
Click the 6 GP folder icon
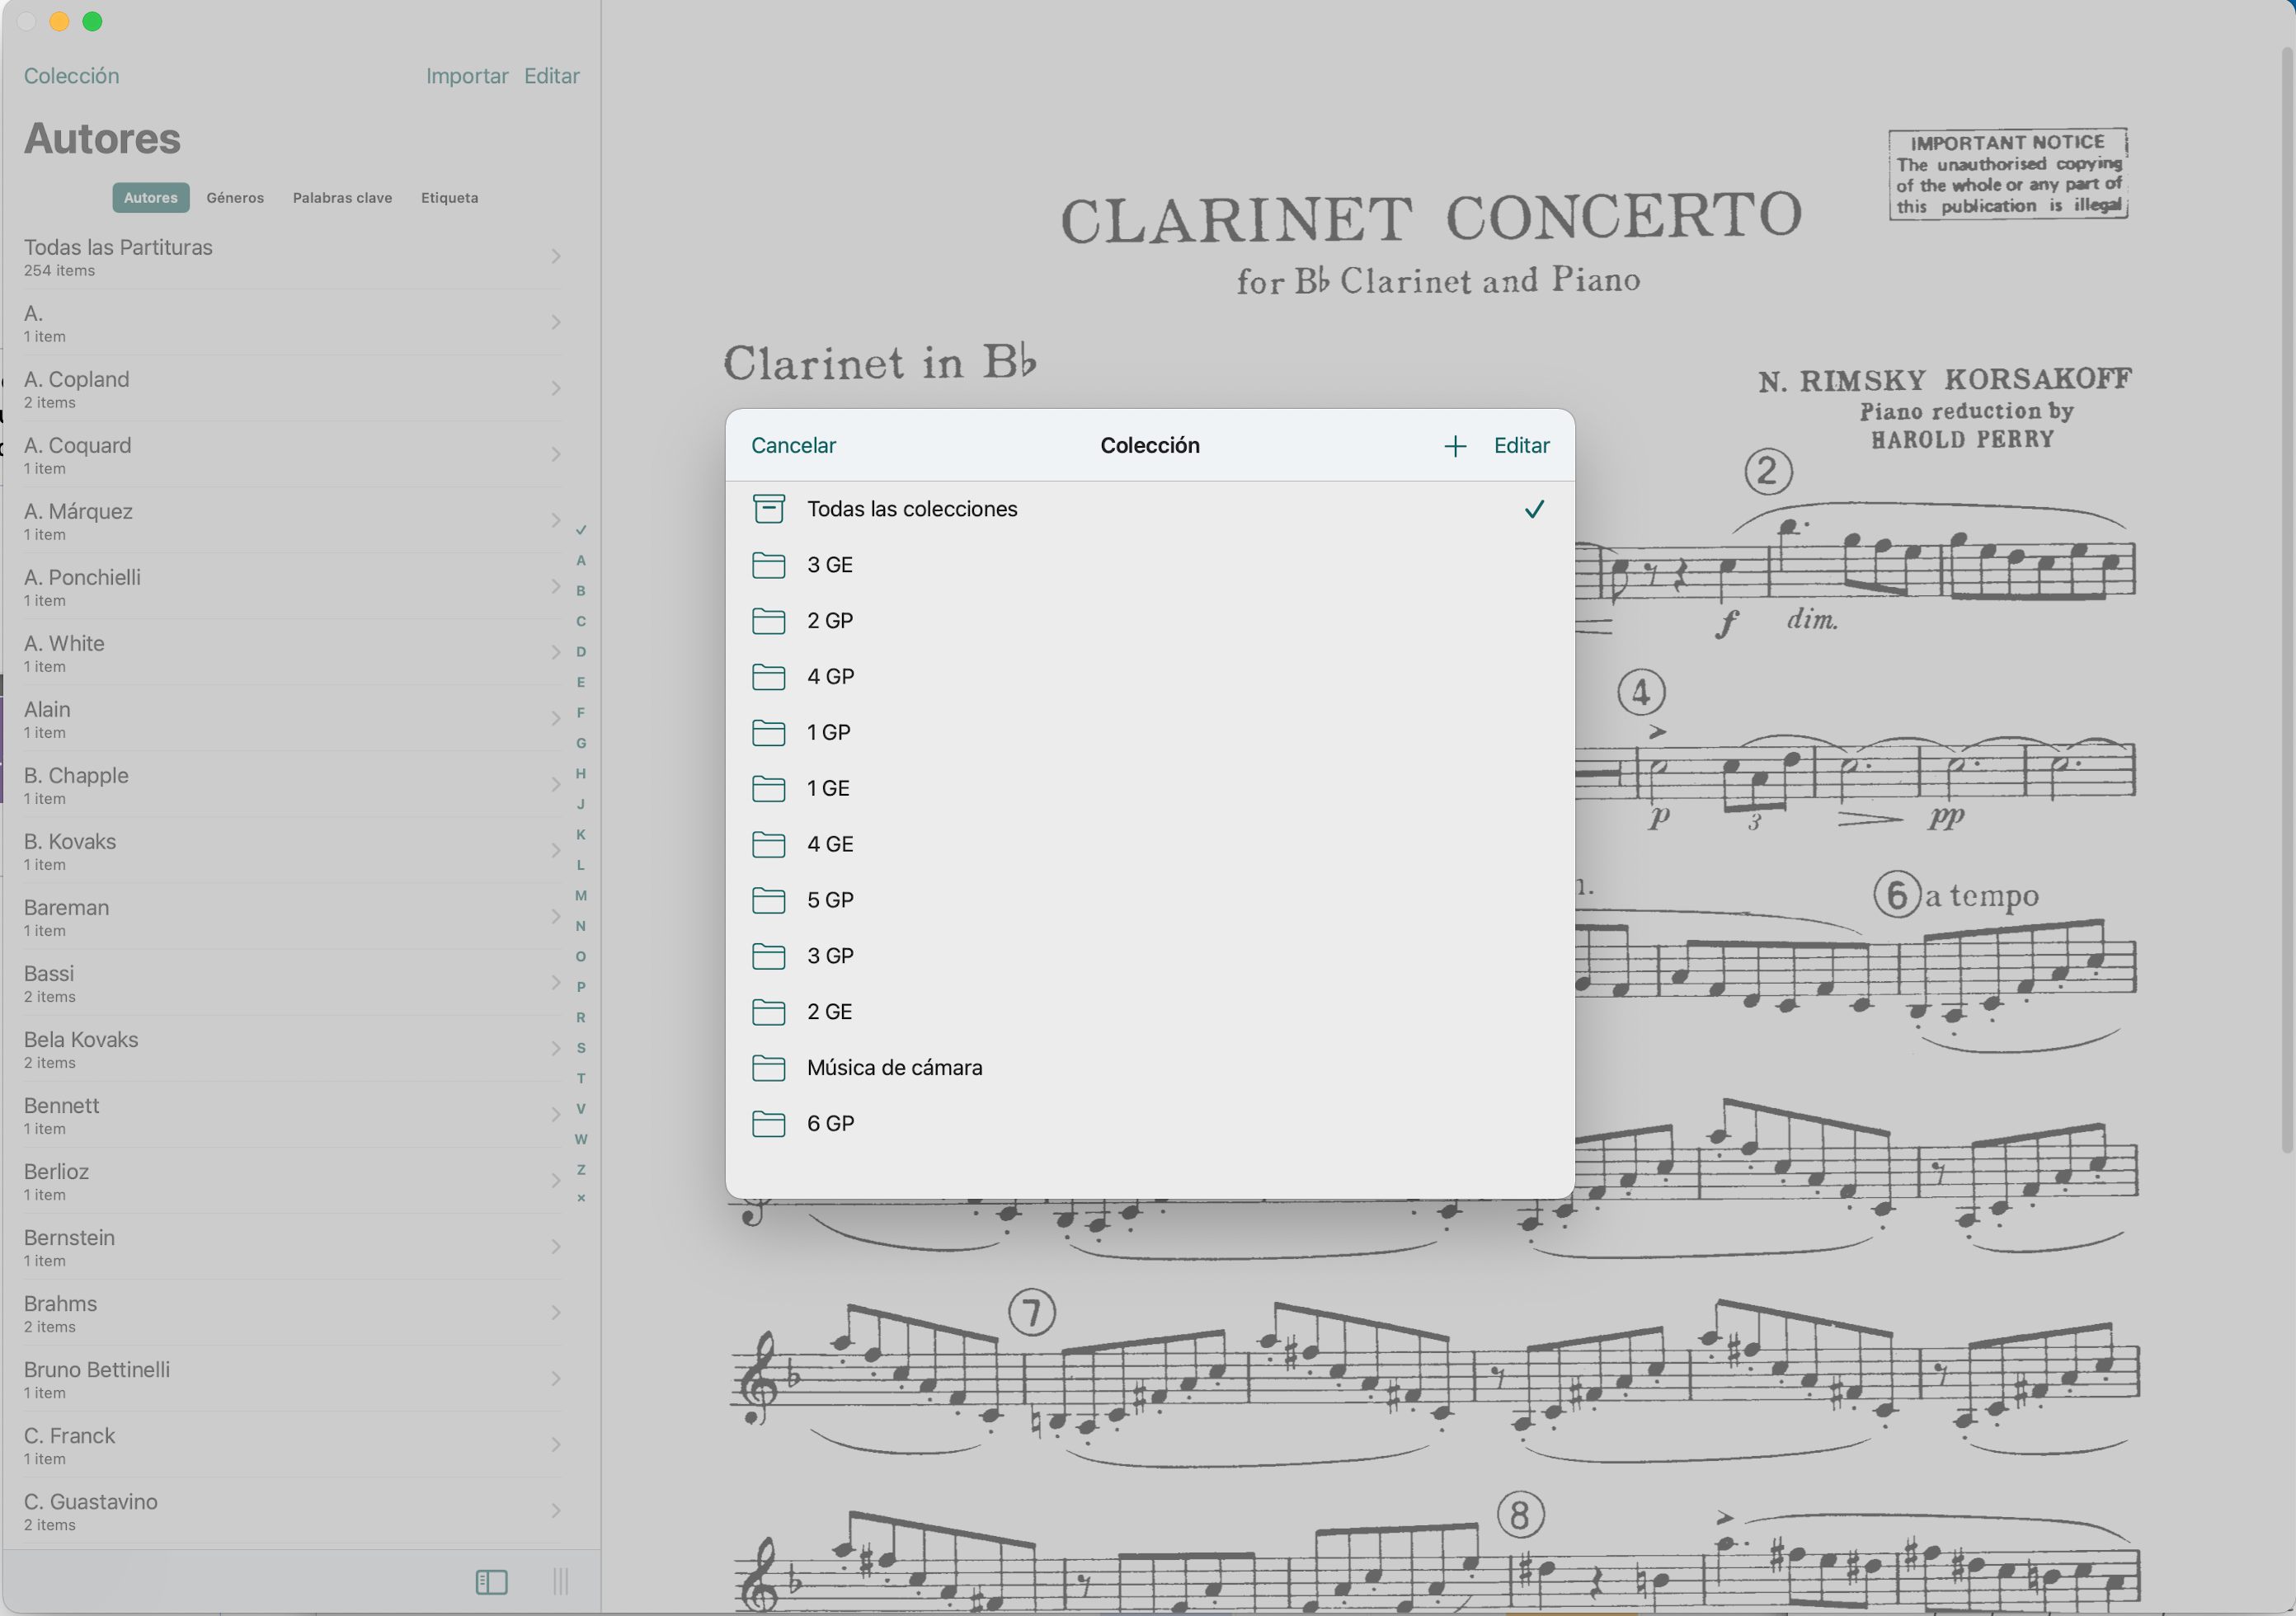click(768, 1124)
